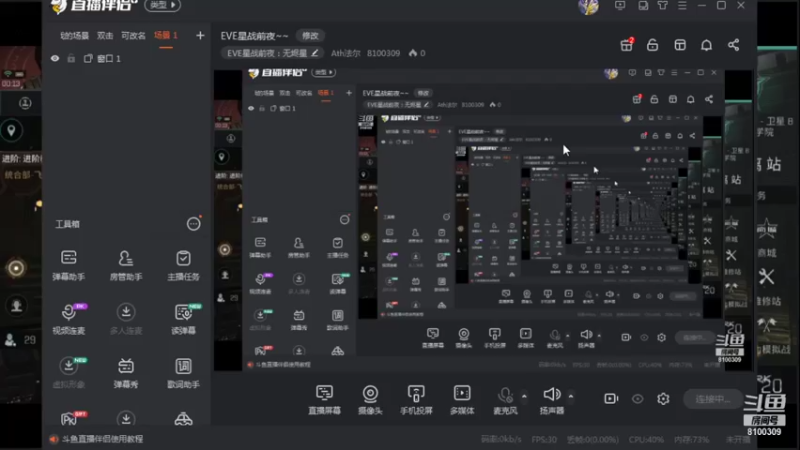This screenshot has width=800, height=450.
Task: Open the notifications bell
Action: [x=706, y=45]
